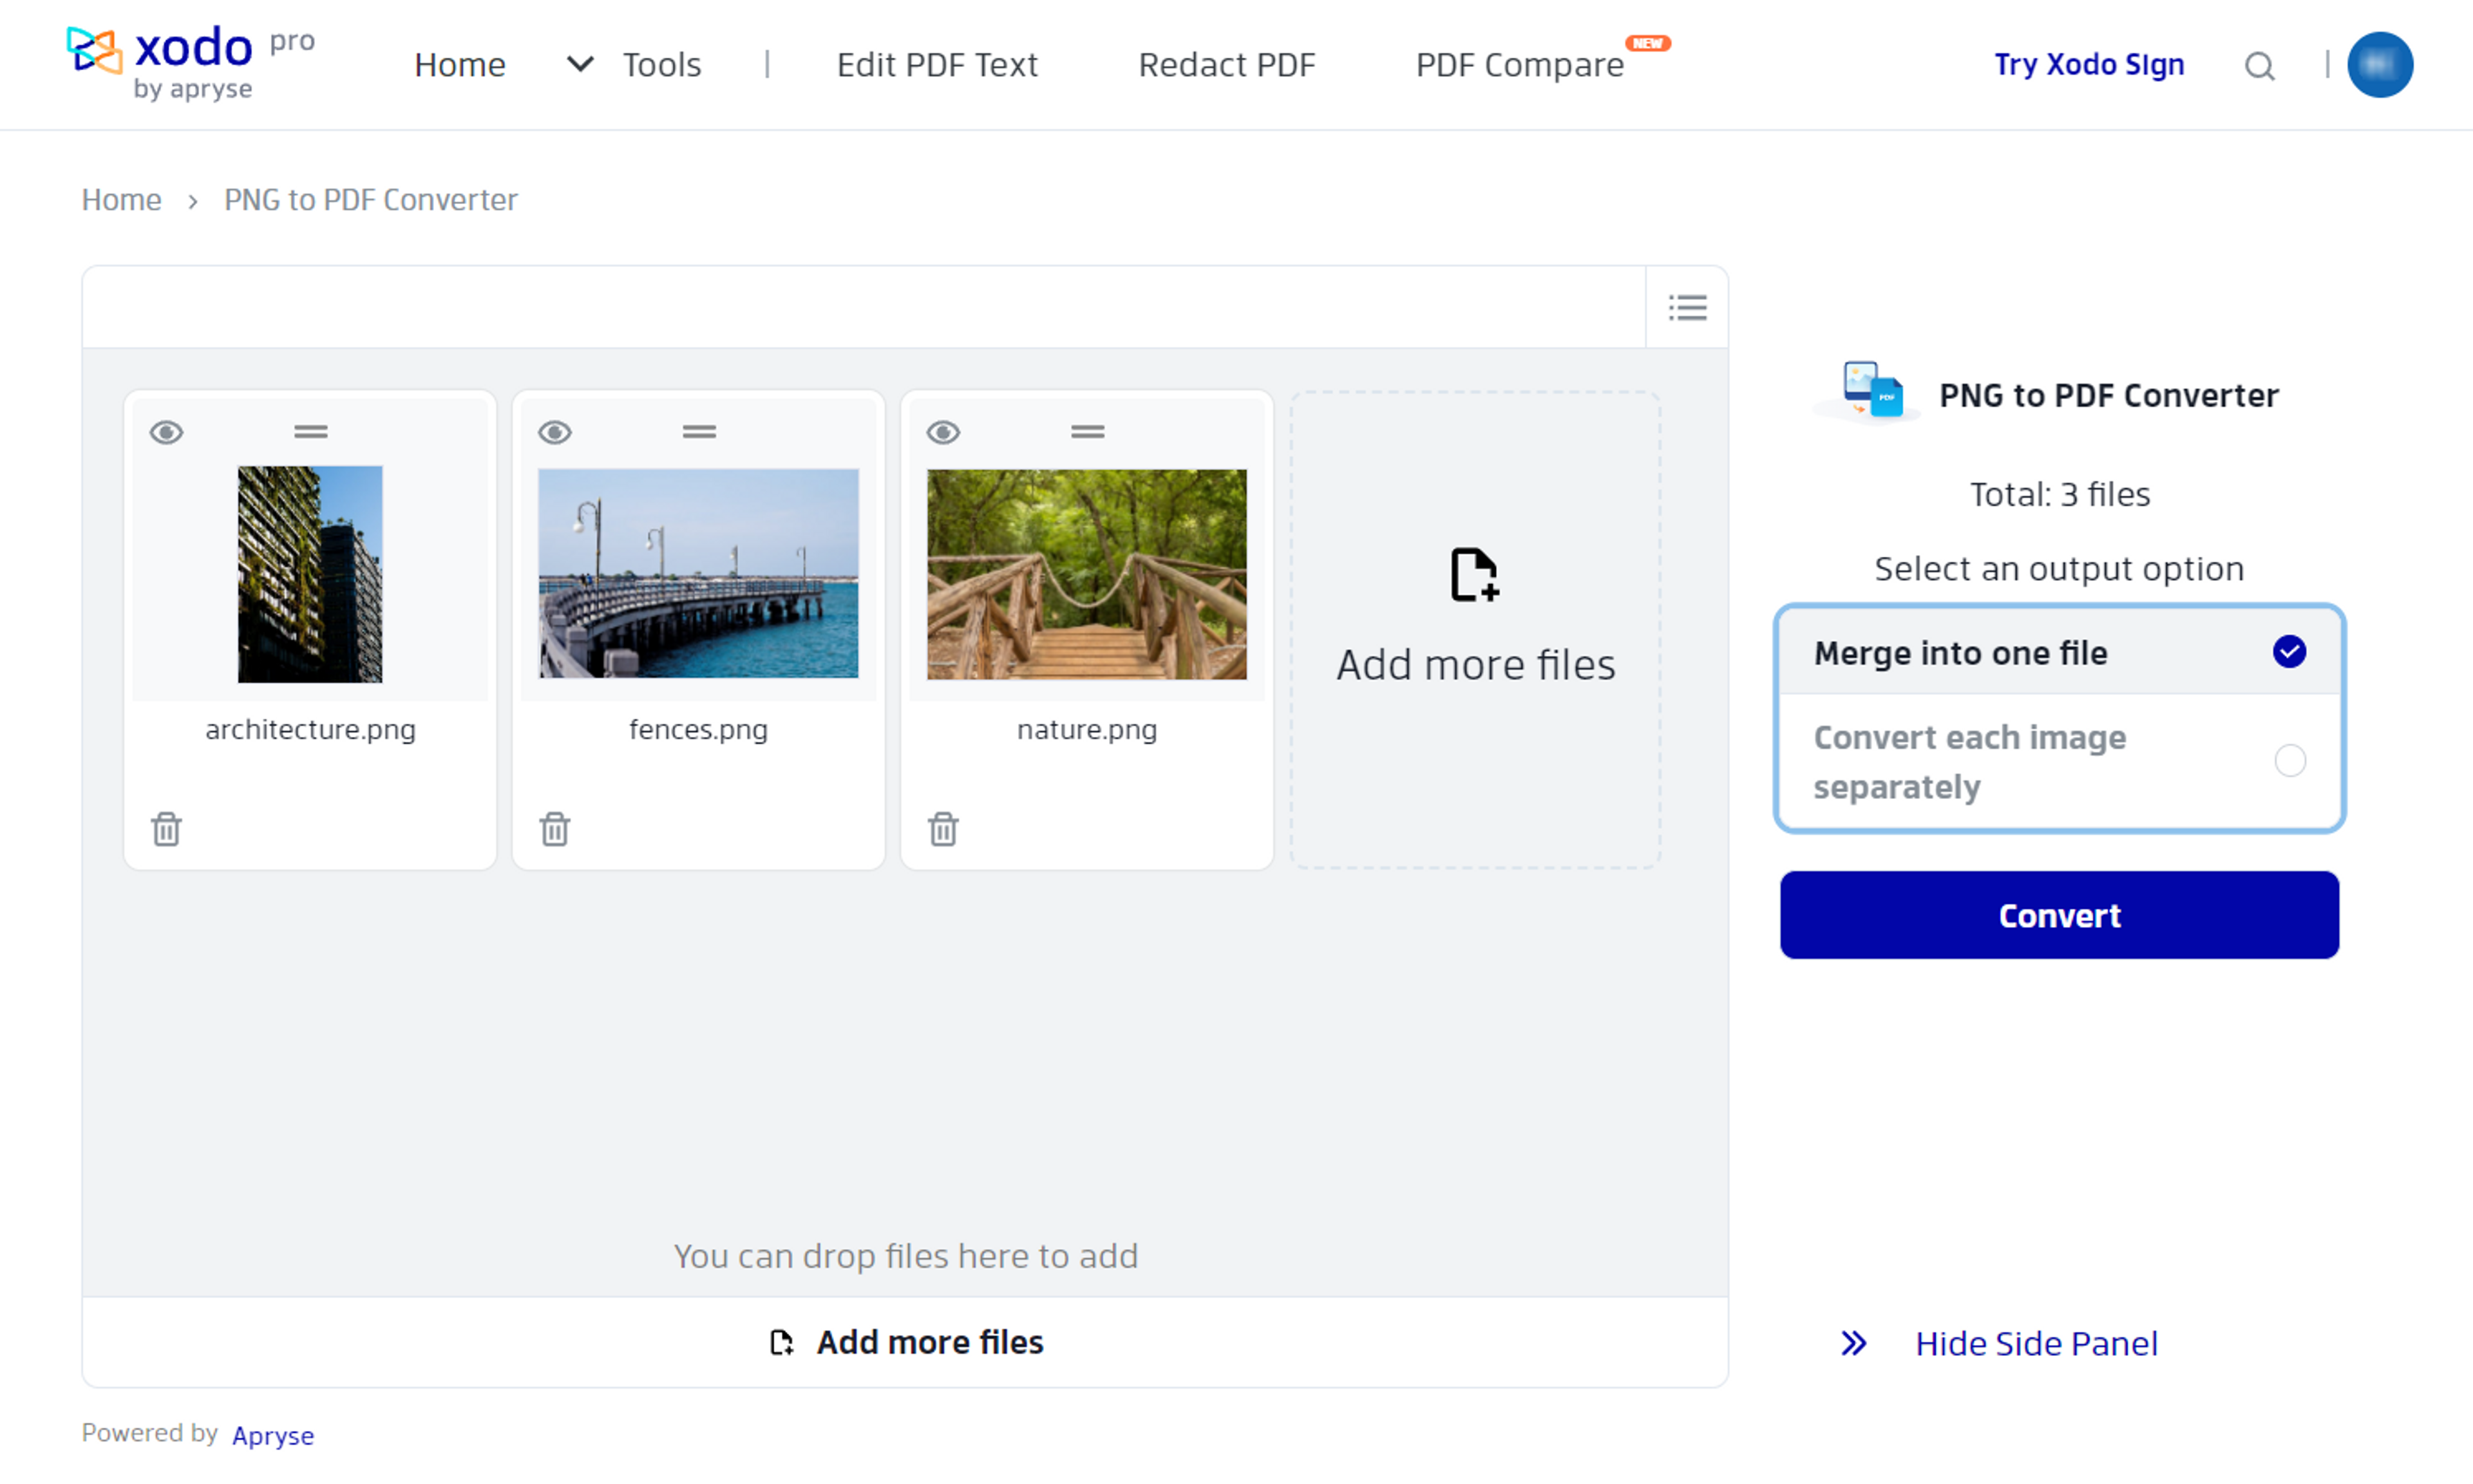Preview fences.png with eye icon
This screenshot has width=2473, height=1484.
[x=555, y=432]
